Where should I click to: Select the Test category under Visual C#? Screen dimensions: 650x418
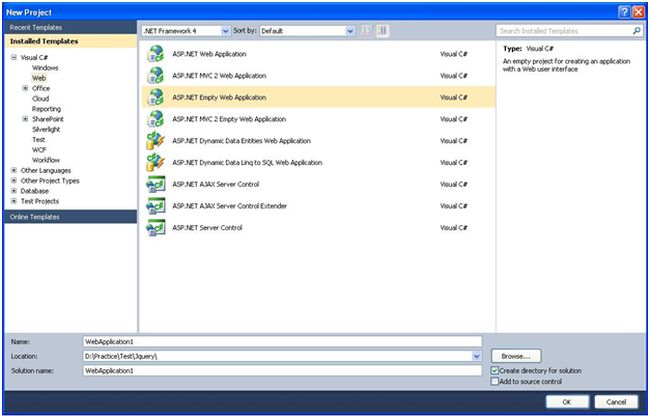pyautogui.click(x=39, y=139)
